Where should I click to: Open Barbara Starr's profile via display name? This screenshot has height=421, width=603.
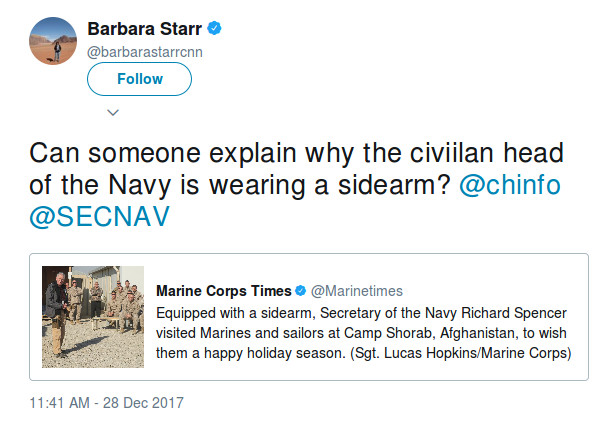[x=144, y=27]
